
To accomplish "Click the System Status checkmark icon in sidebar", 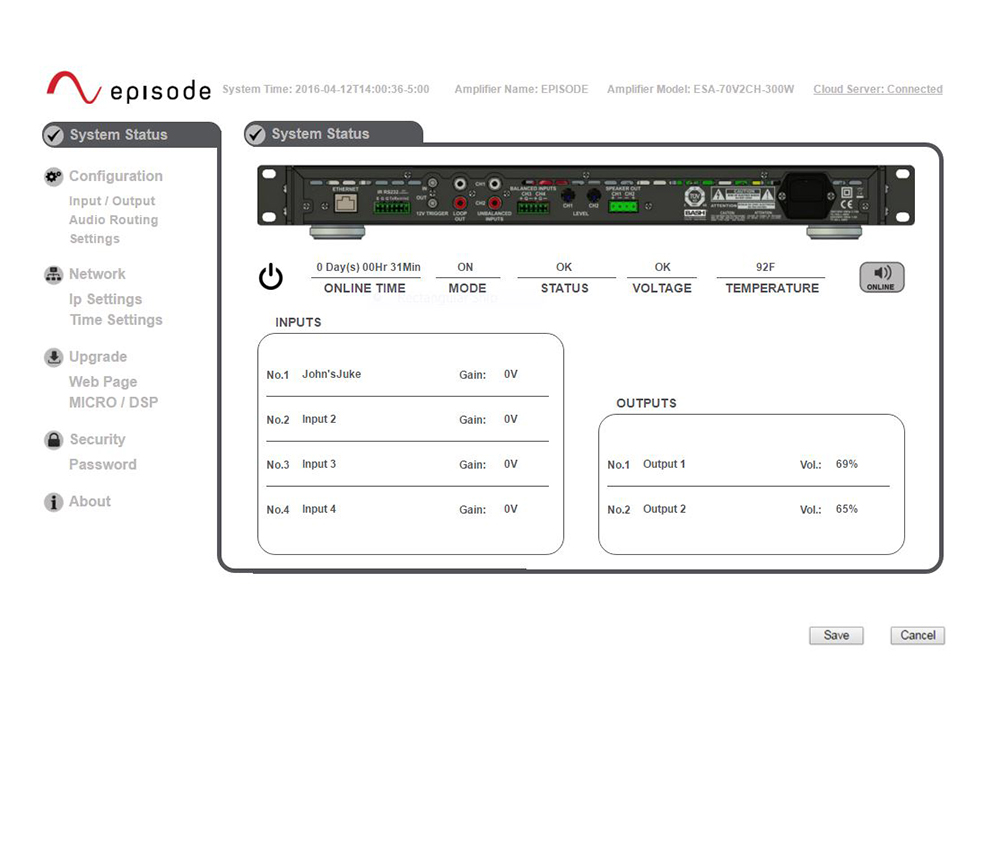I will (54, 135).
